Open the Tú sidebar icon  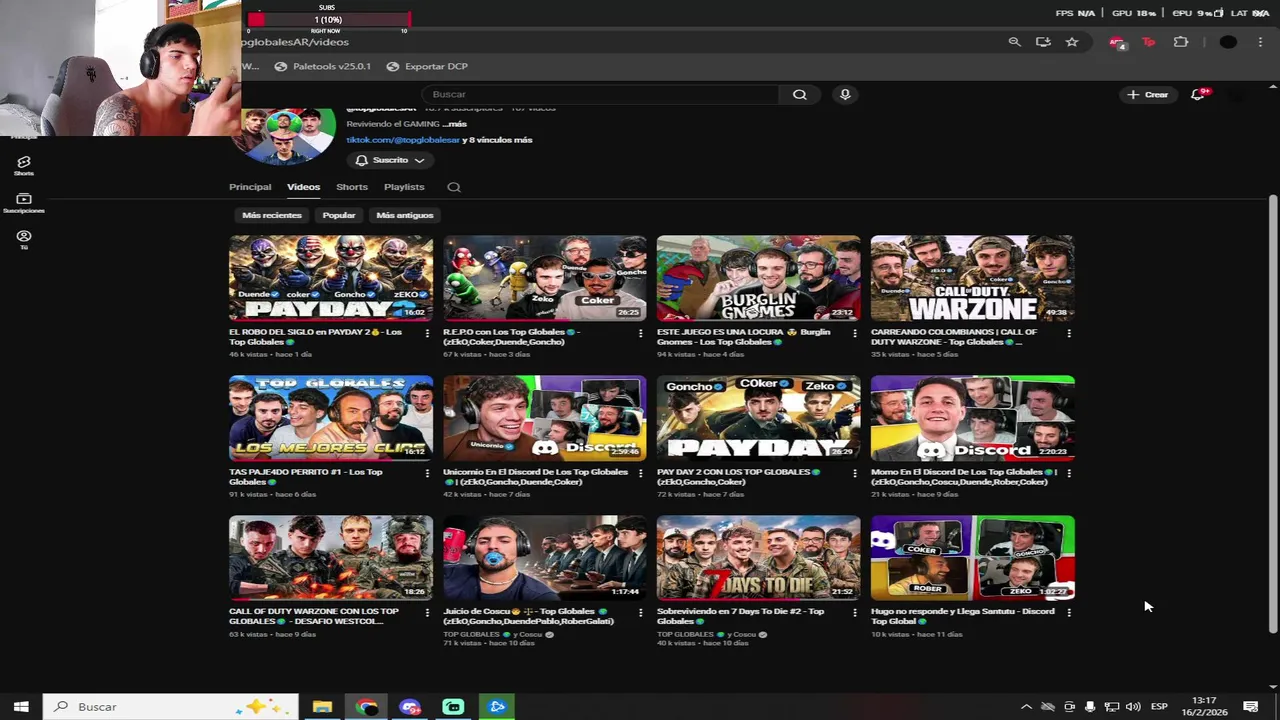(x=24, y=240)
